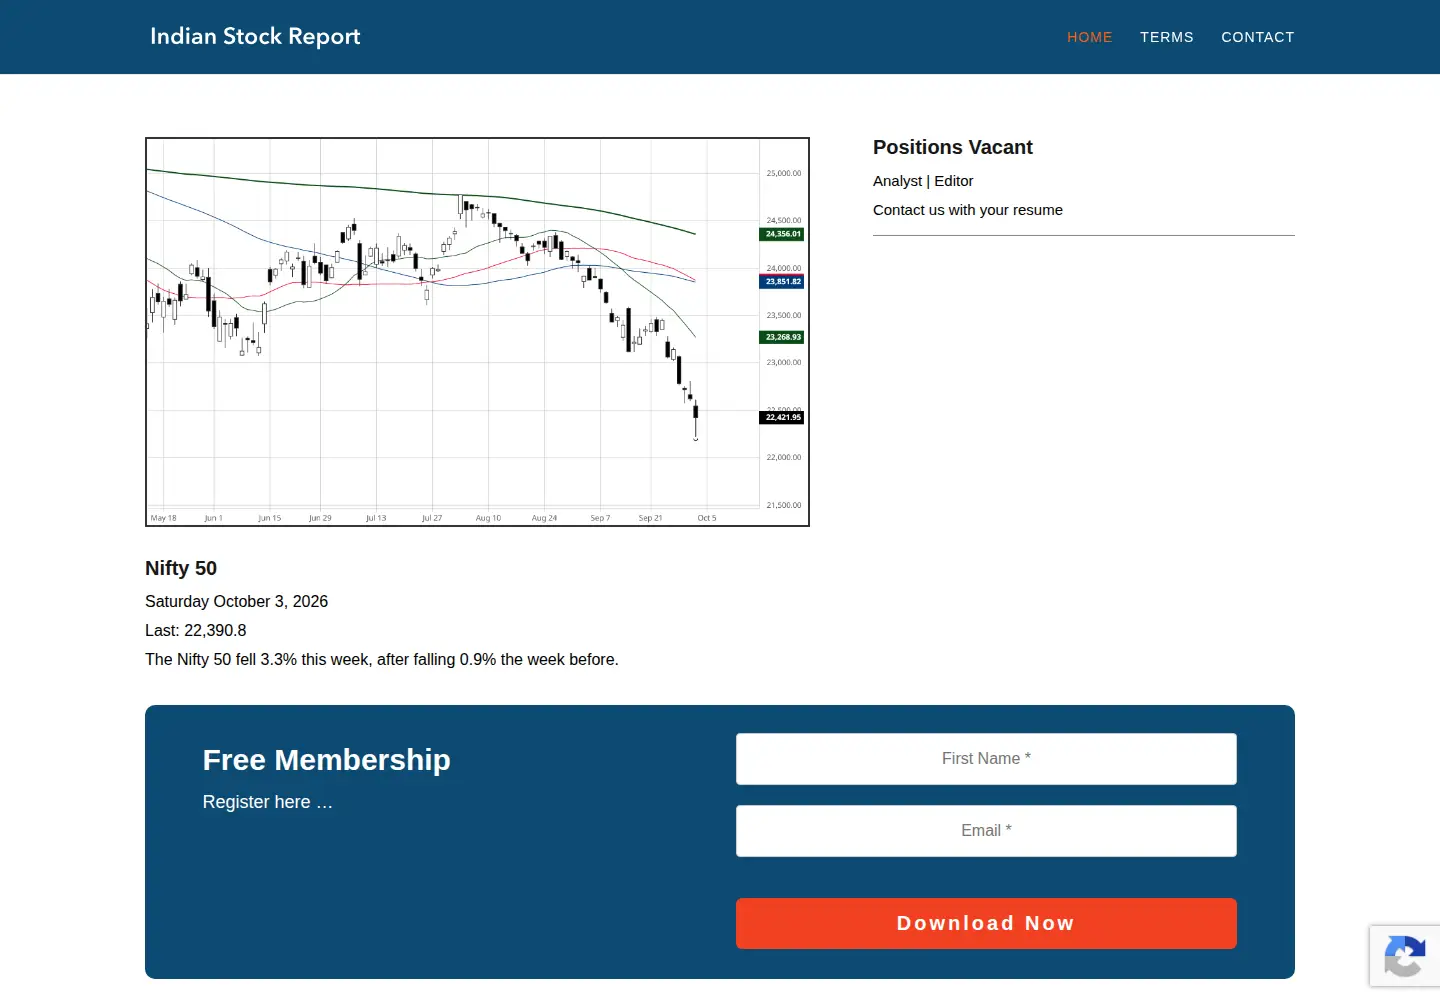
Task: Select the 'Analyst | Editor' text
Action: click(923, 181)
